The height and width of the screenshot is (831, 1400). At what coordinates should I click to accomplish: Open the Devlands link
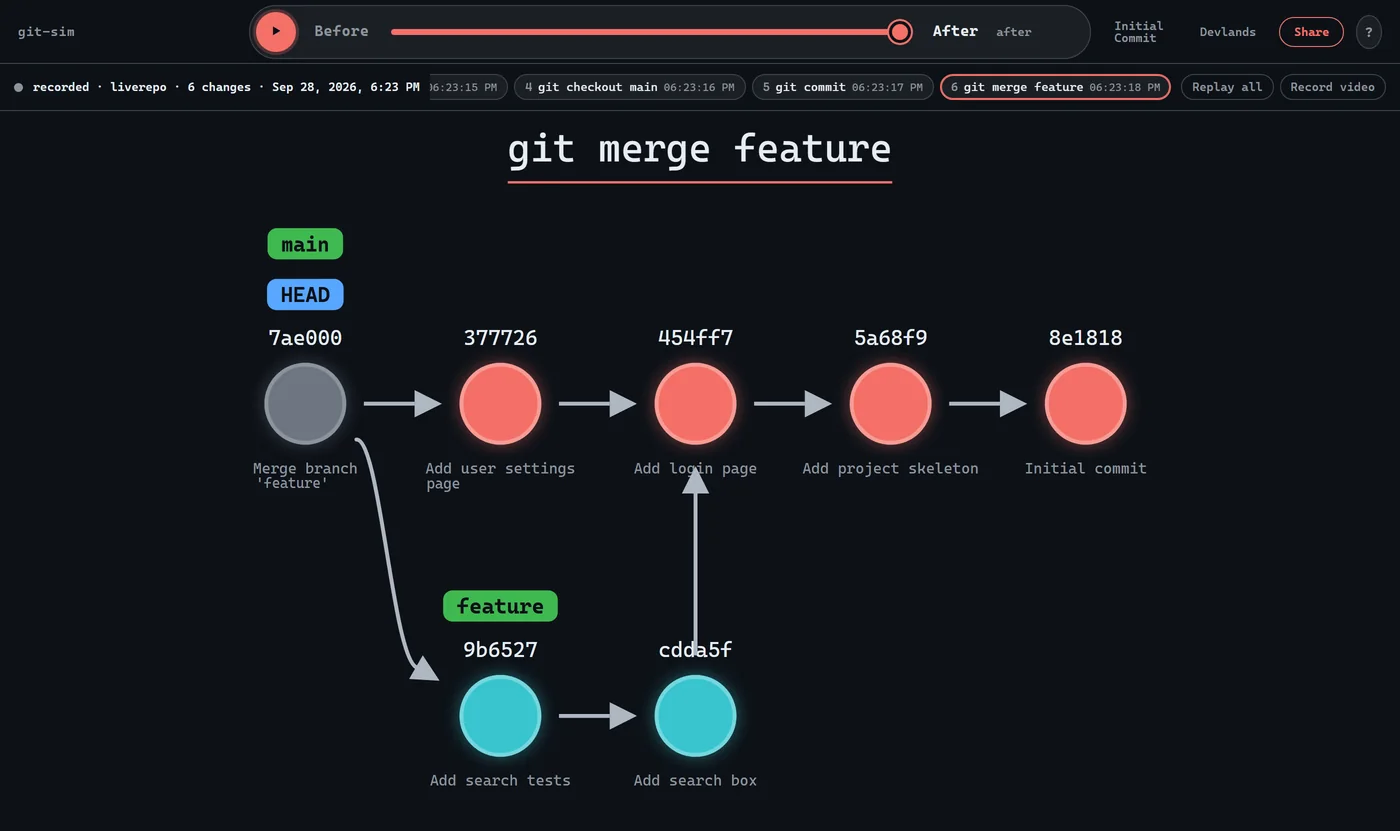1227,32
